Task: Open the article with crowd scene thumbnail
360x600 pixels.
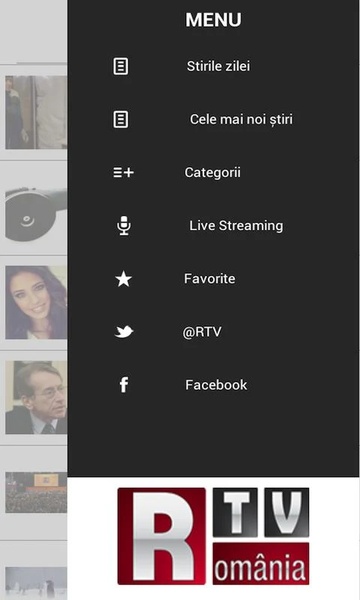Action: [36, 492]
